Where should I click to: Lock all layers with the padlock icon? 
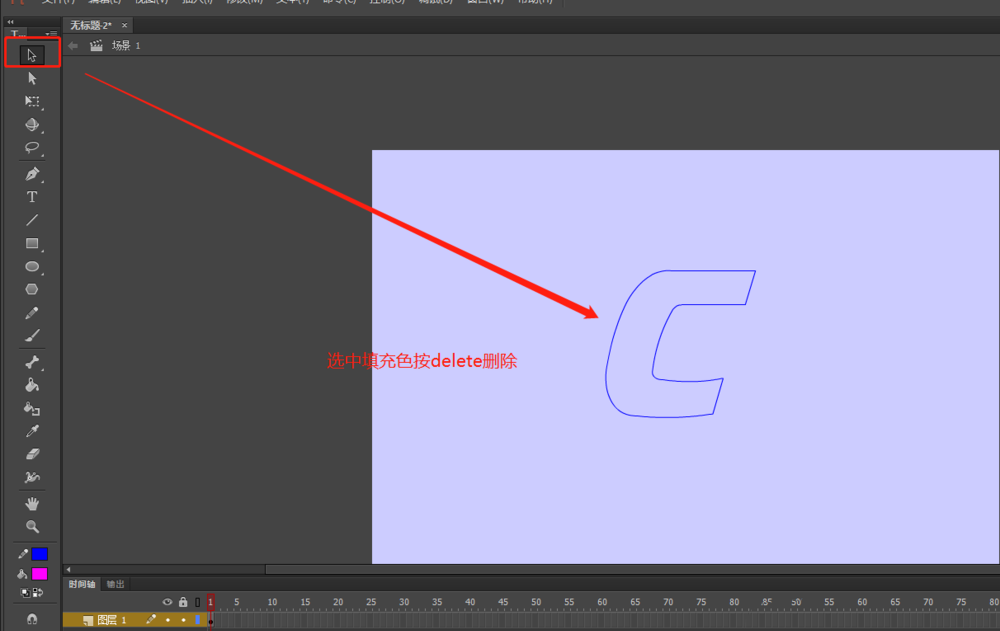(x=183, y=602)
